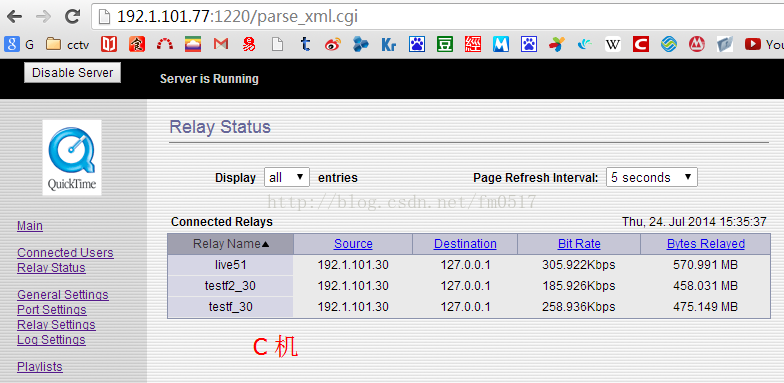Open the Display entries dropdown
784x383 pixels.
click(286, 178)
